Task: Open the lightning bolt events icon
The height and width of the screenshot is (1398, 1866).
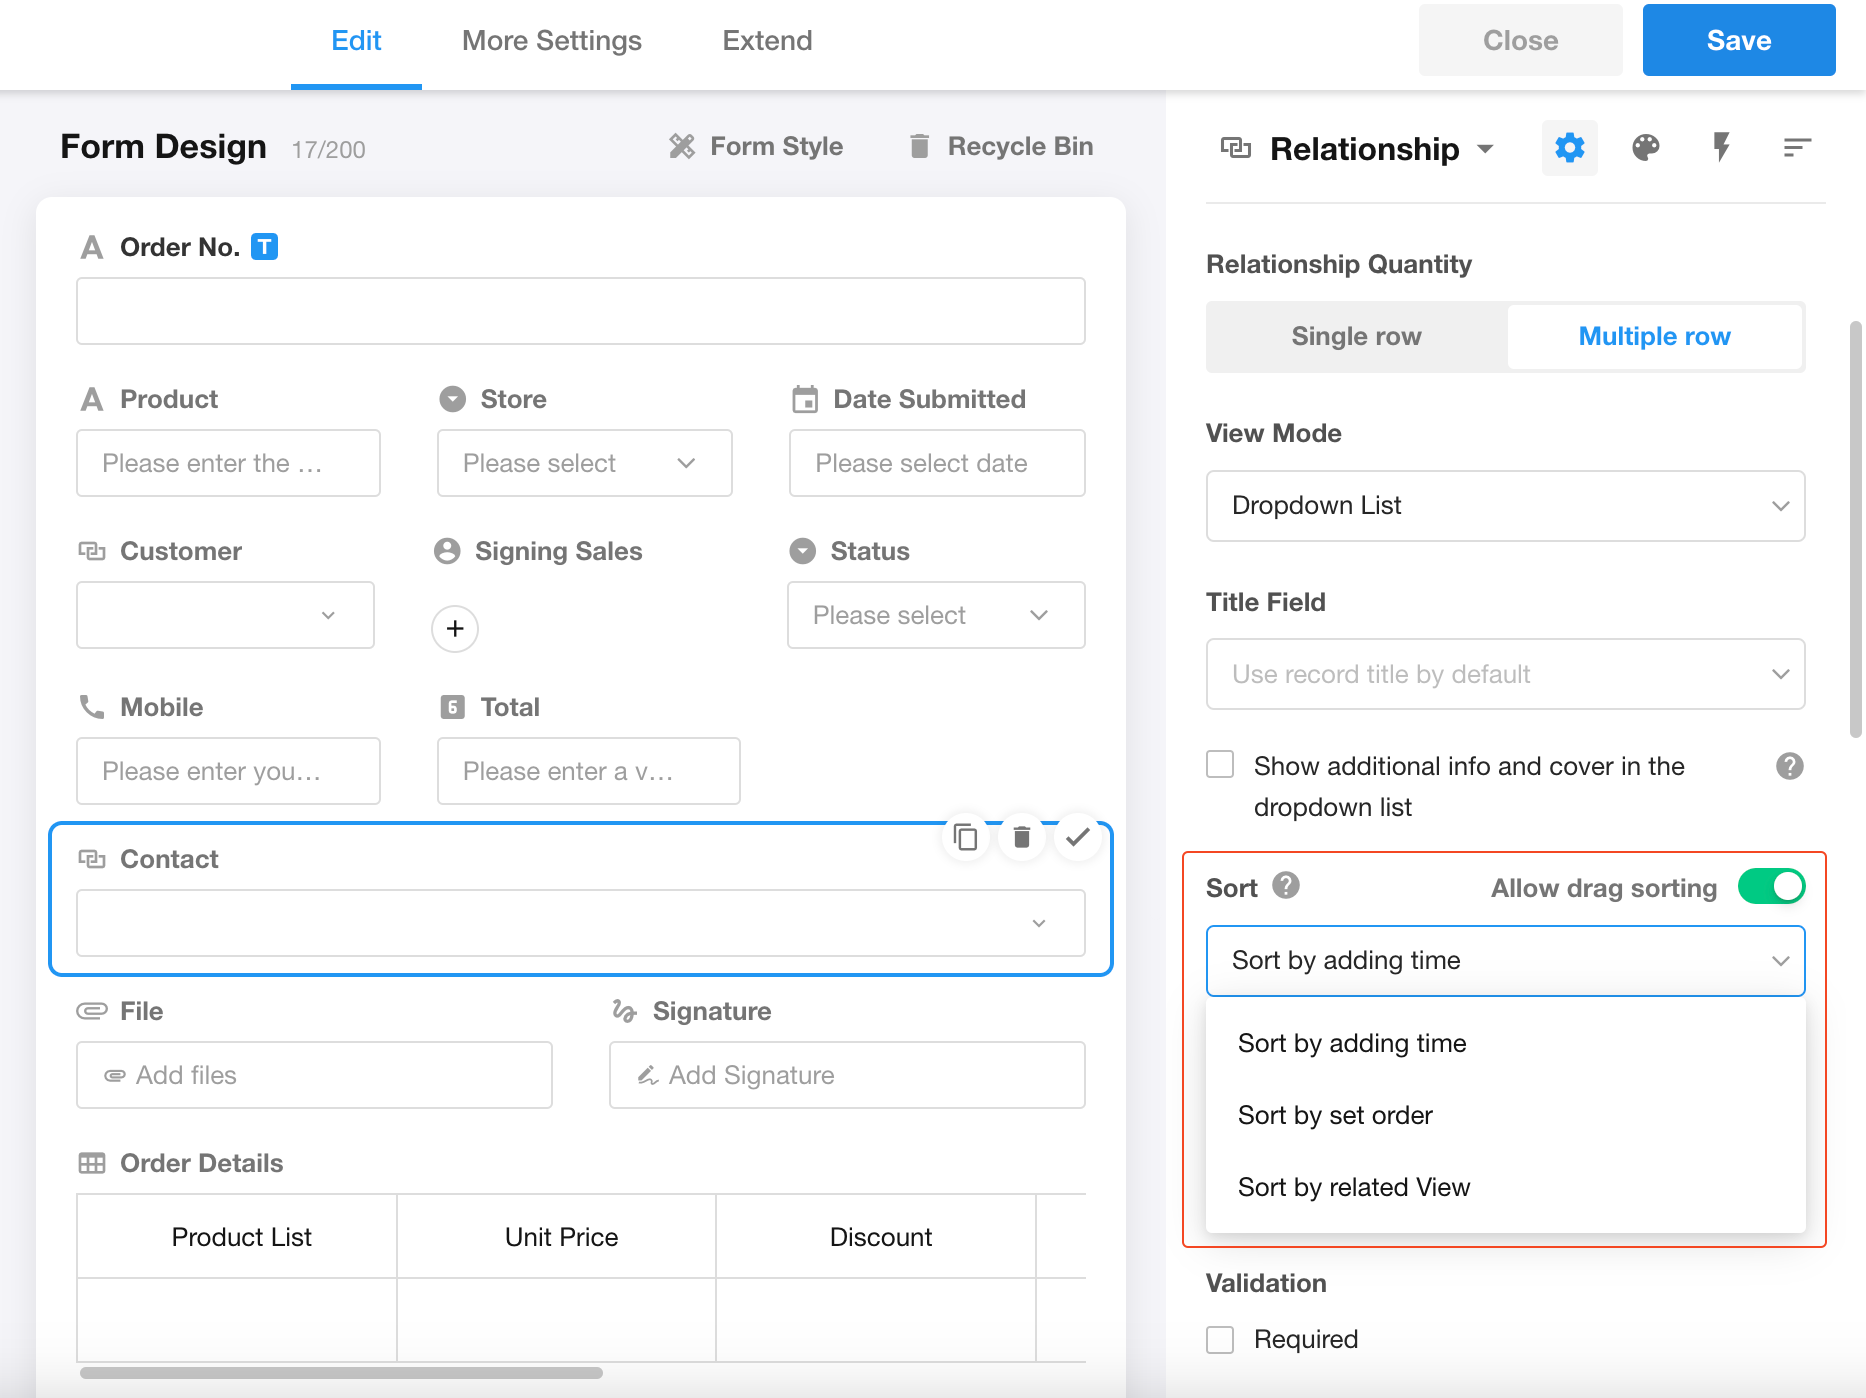Action: point(1721,147)
